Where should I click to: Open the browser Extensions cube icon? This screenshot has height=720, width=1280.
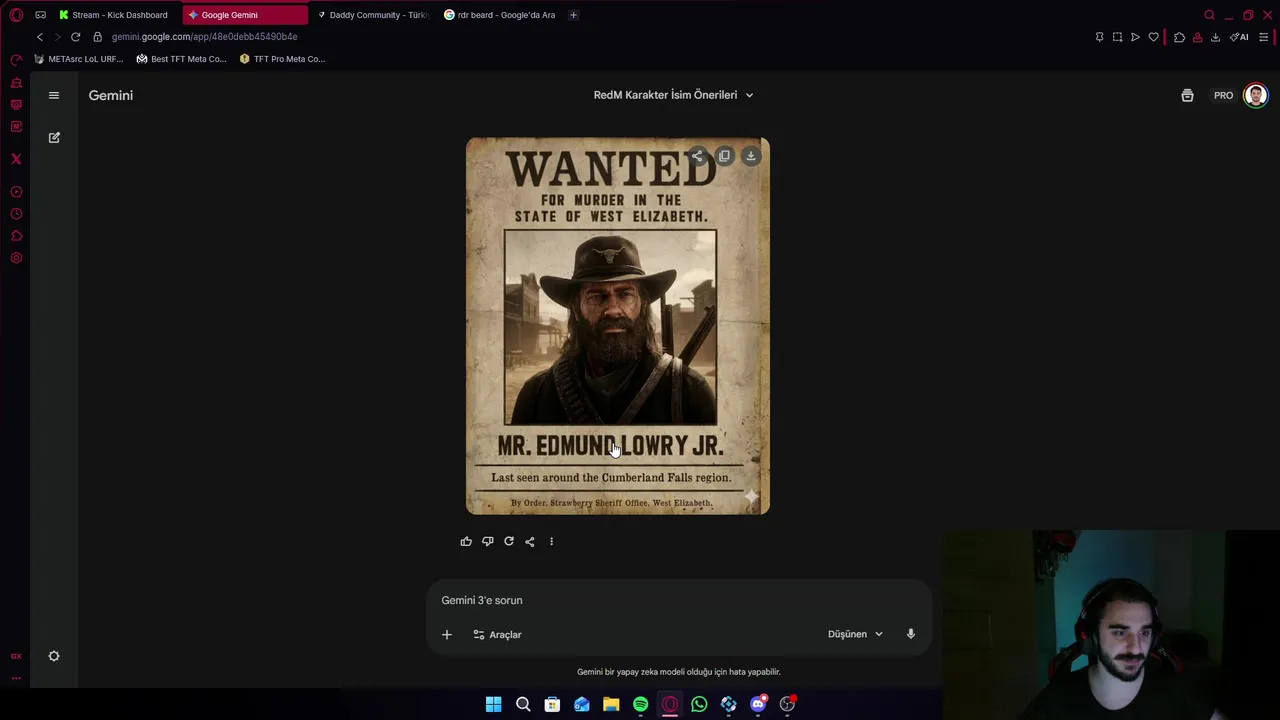click(1179, 37)
